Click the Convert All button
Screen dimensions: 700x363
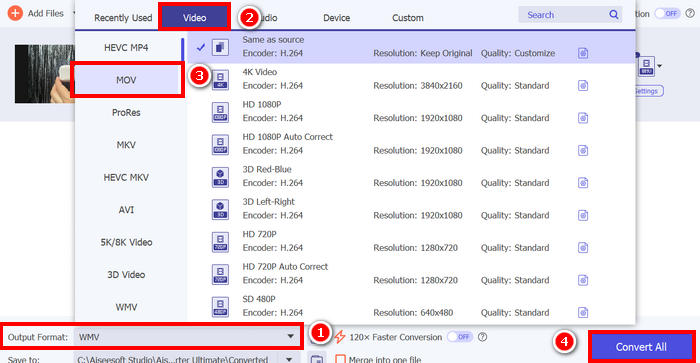click(641, 347)
